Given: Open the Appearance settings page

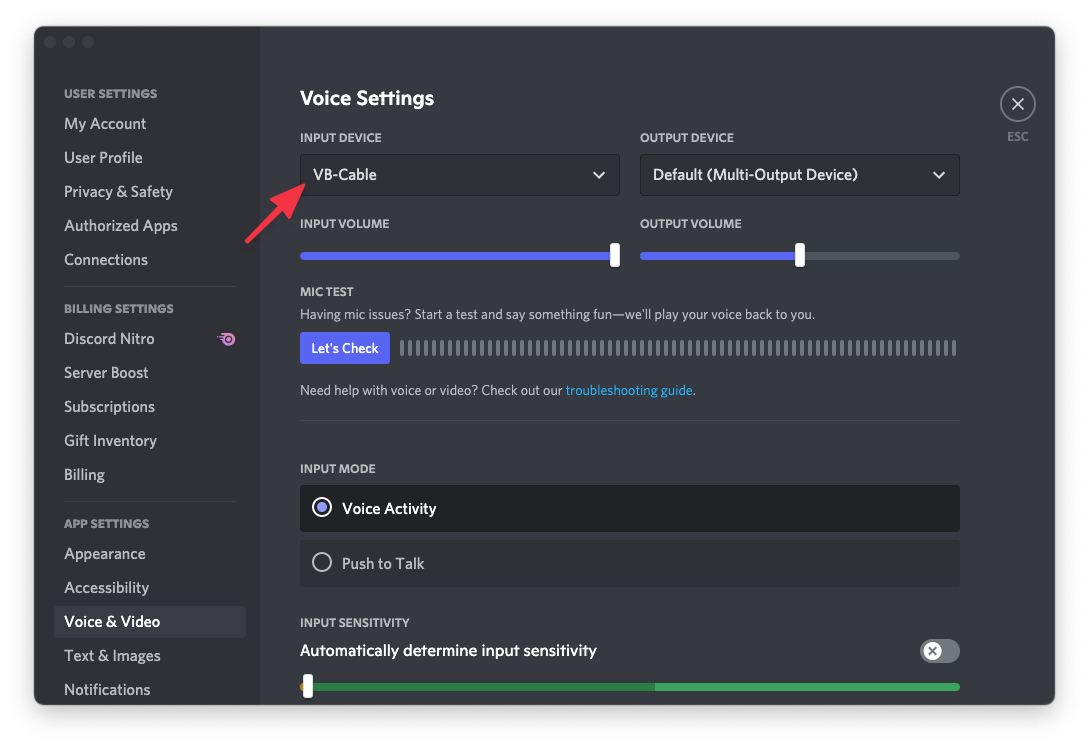Looking at the screenshot, I should tap(105, 554).
